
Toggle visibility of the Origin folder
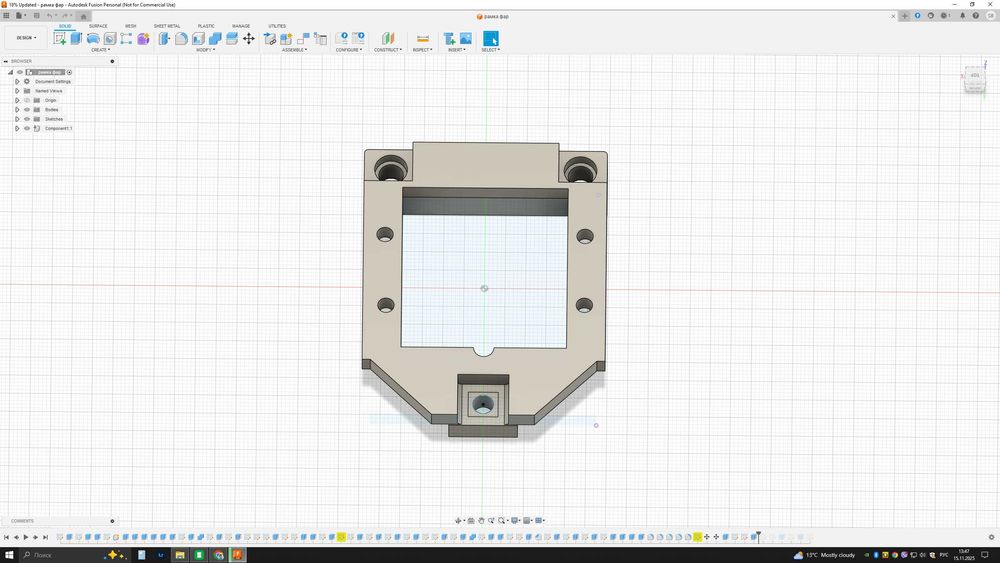(27, 100)
